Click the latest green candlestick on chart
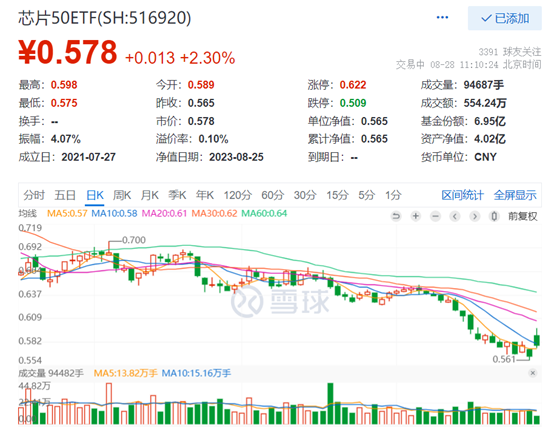 [x=537, y=339]
